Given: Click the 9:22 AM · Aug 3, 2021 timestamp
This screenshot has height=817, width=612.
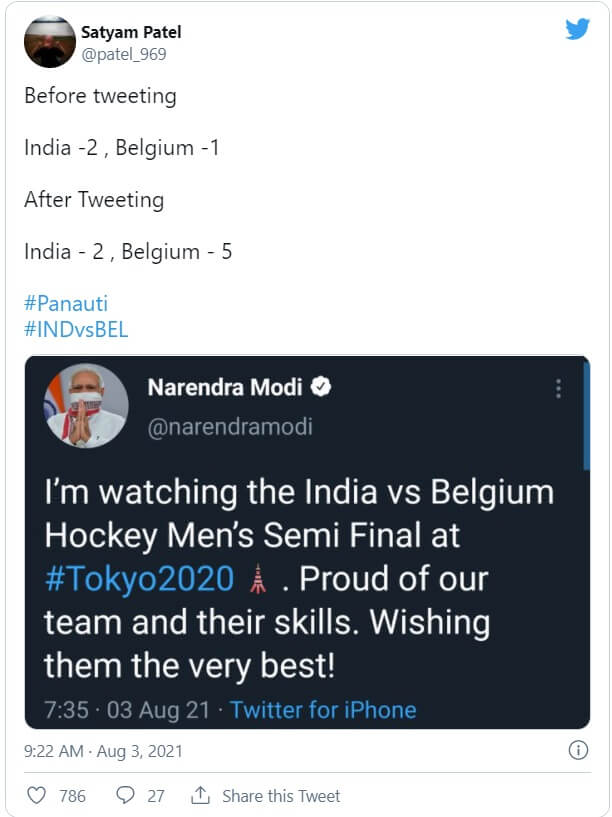Looking at the screenshot, I should click(103, 750).
